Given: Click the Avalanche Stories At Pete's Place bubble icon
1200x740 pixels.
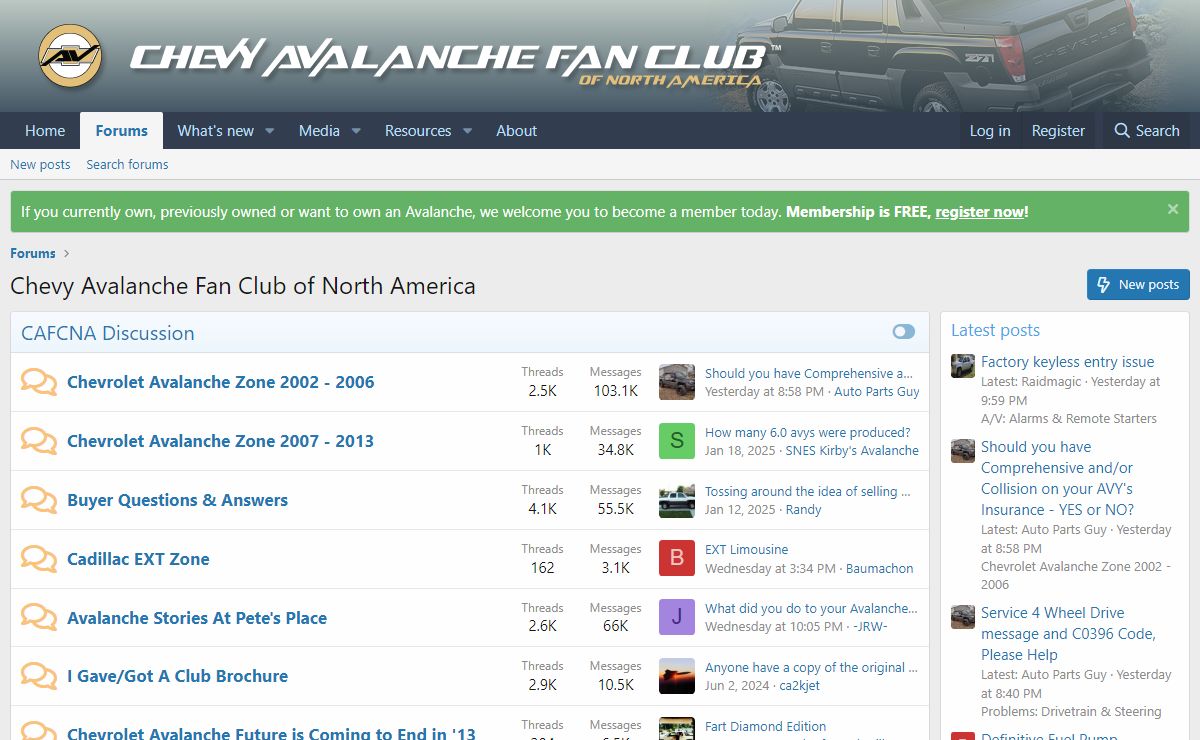Looking at the screenshot, I should coord(39,618).
